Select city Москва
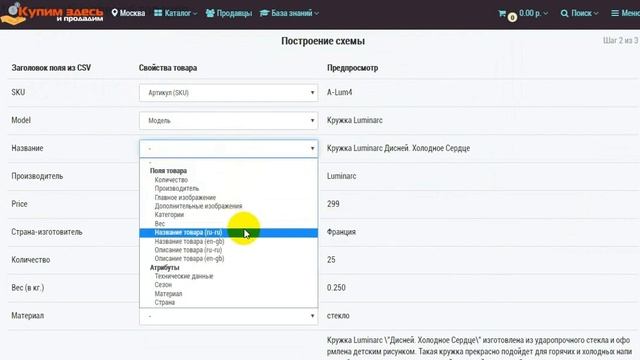The width and height of the screenshot is (640, 360). click(132, 13)
